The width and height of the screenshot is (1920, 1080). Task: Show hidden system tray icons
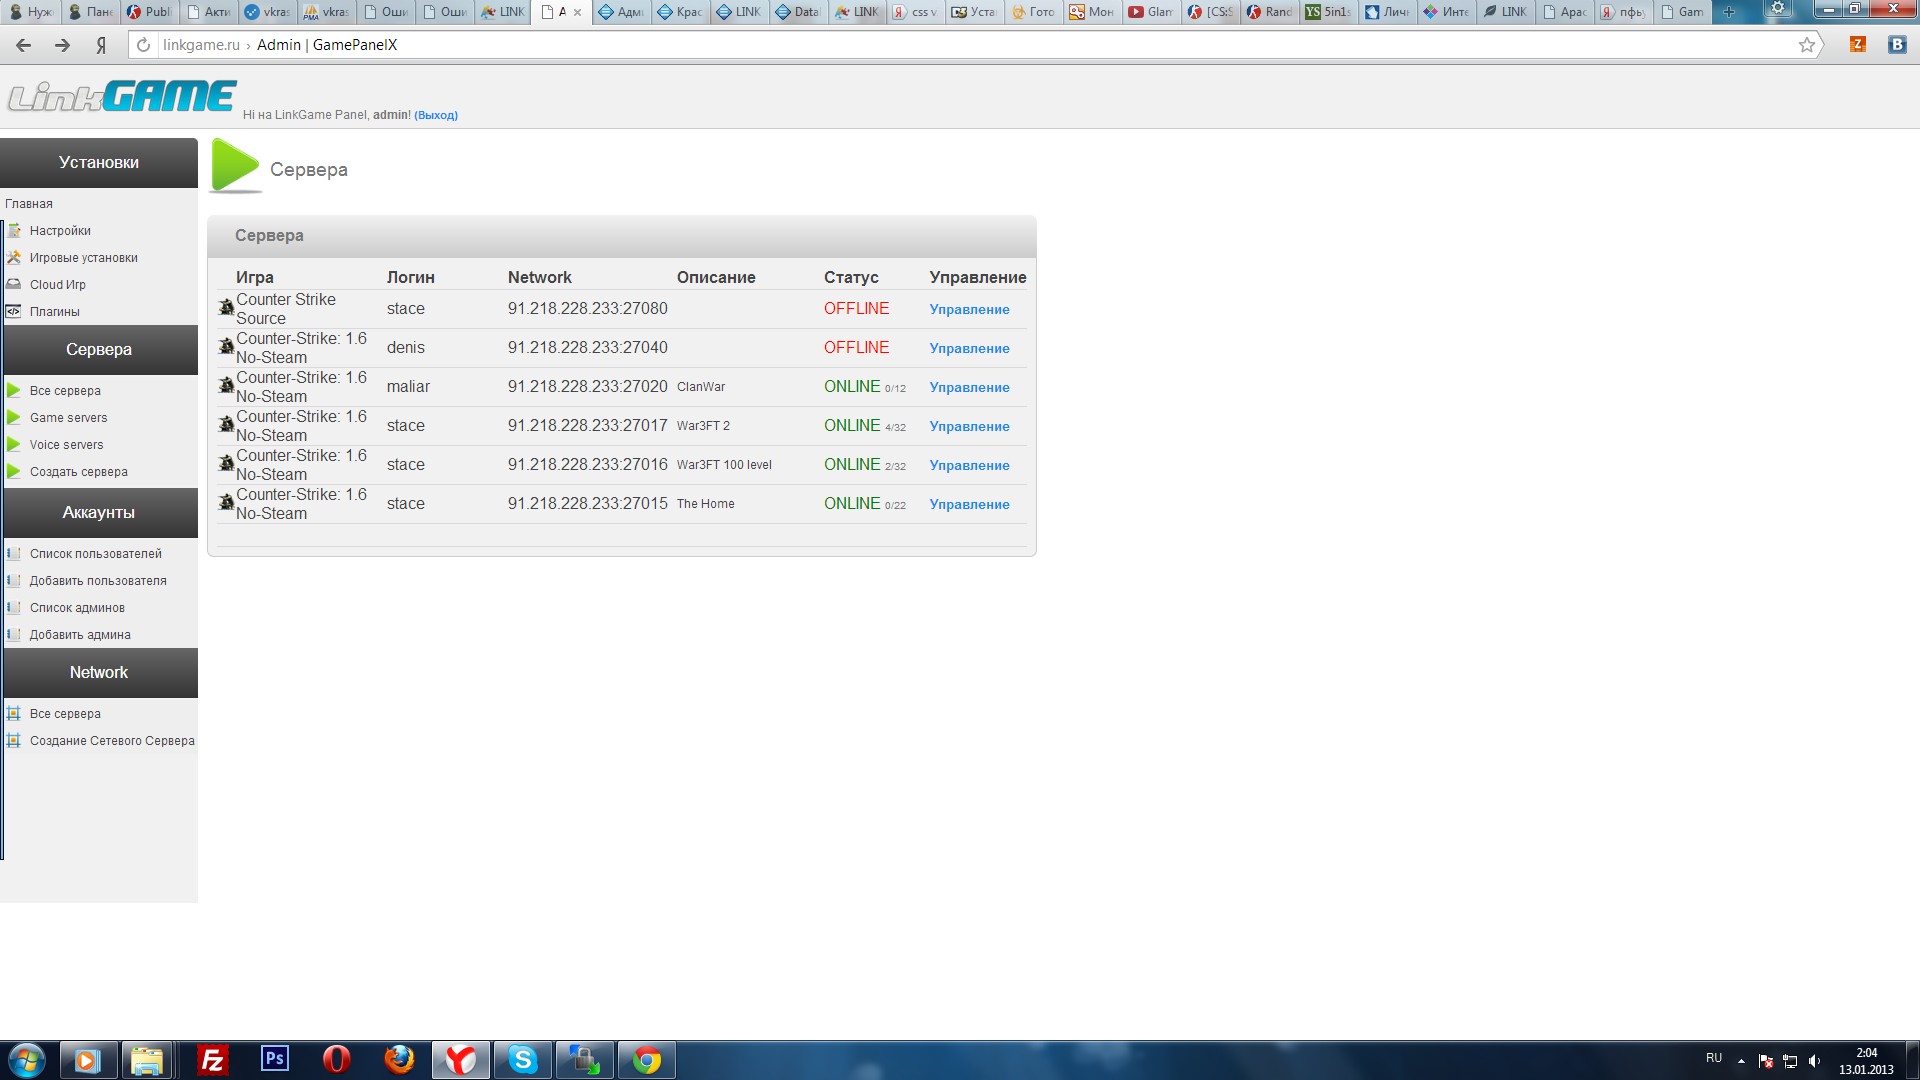coord(1741,1061)
